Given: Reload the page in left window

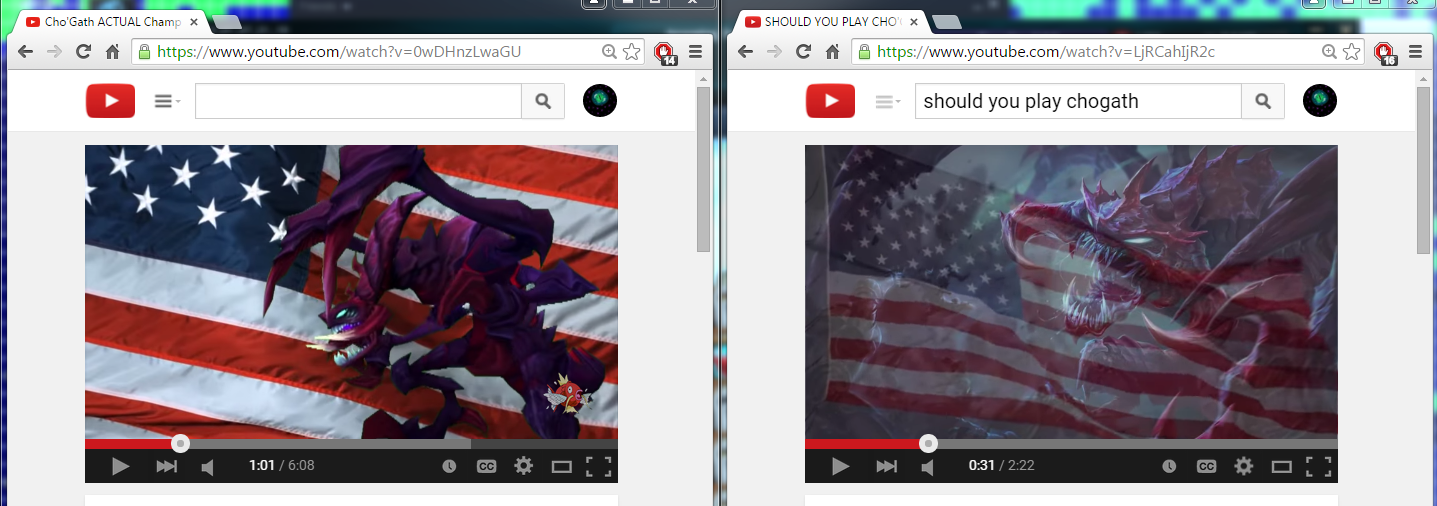Looking at the screenshot, I should [x=83, y=52].
